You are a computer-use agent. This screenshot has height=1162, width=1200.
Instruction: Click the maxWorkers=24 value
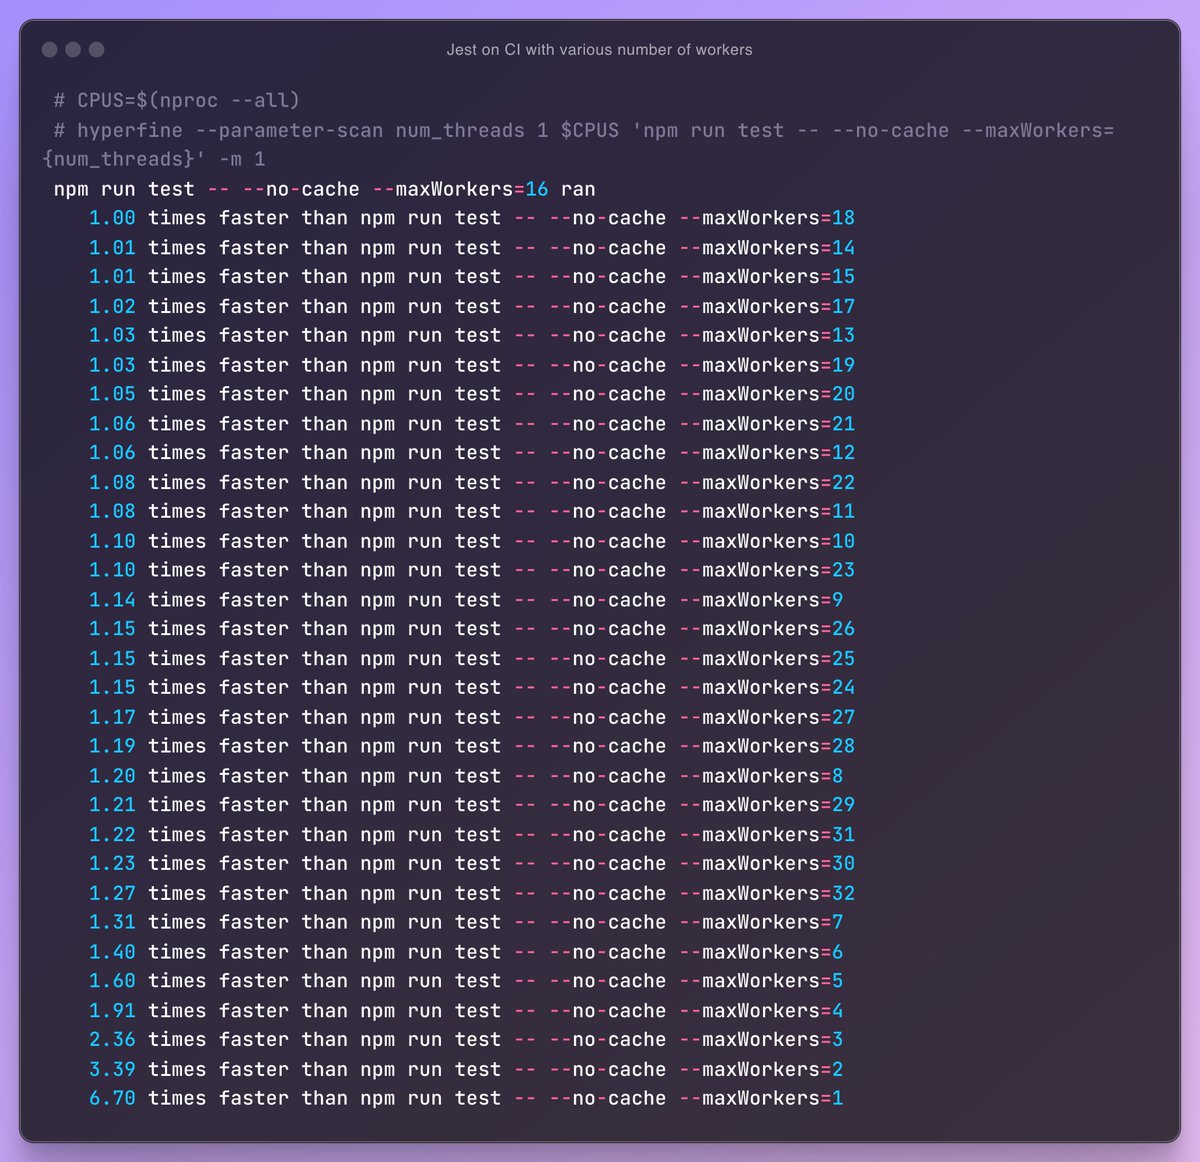(843, 688)
